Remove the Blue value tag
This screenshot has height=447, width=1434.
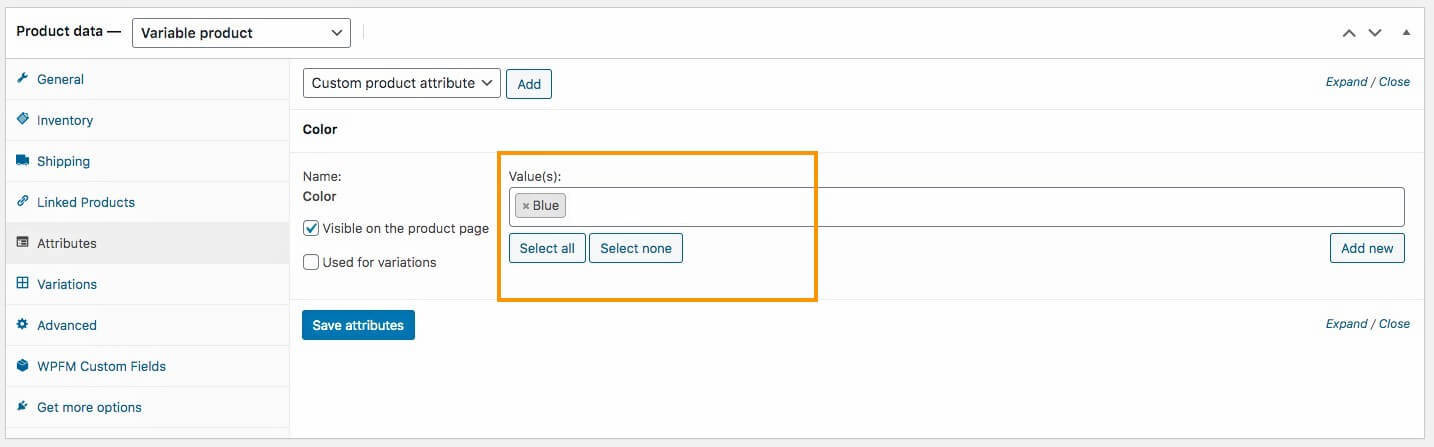[526, 206]
